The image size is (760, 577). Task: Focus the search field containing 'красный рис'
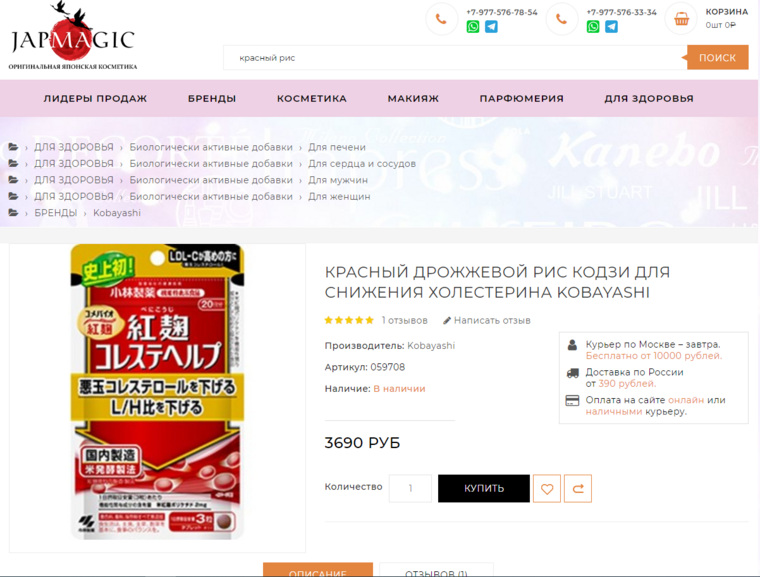pyautogui.click(x=455, y=58)
